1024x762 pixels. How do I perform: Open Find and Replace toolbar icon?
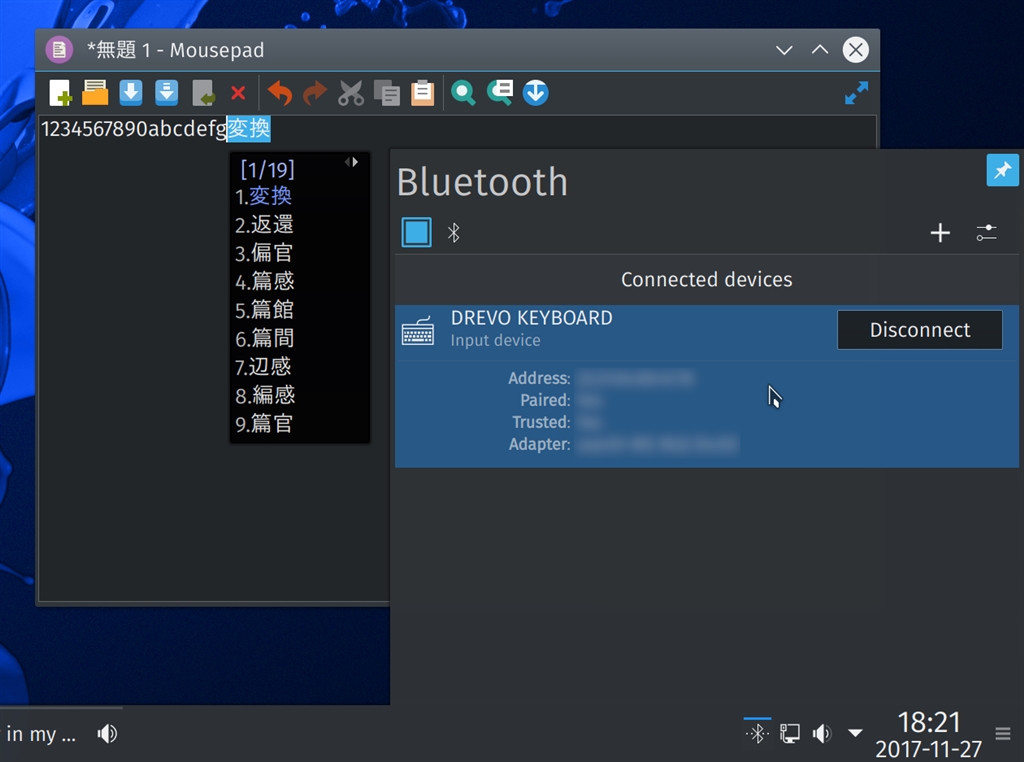tap(500, 92)
